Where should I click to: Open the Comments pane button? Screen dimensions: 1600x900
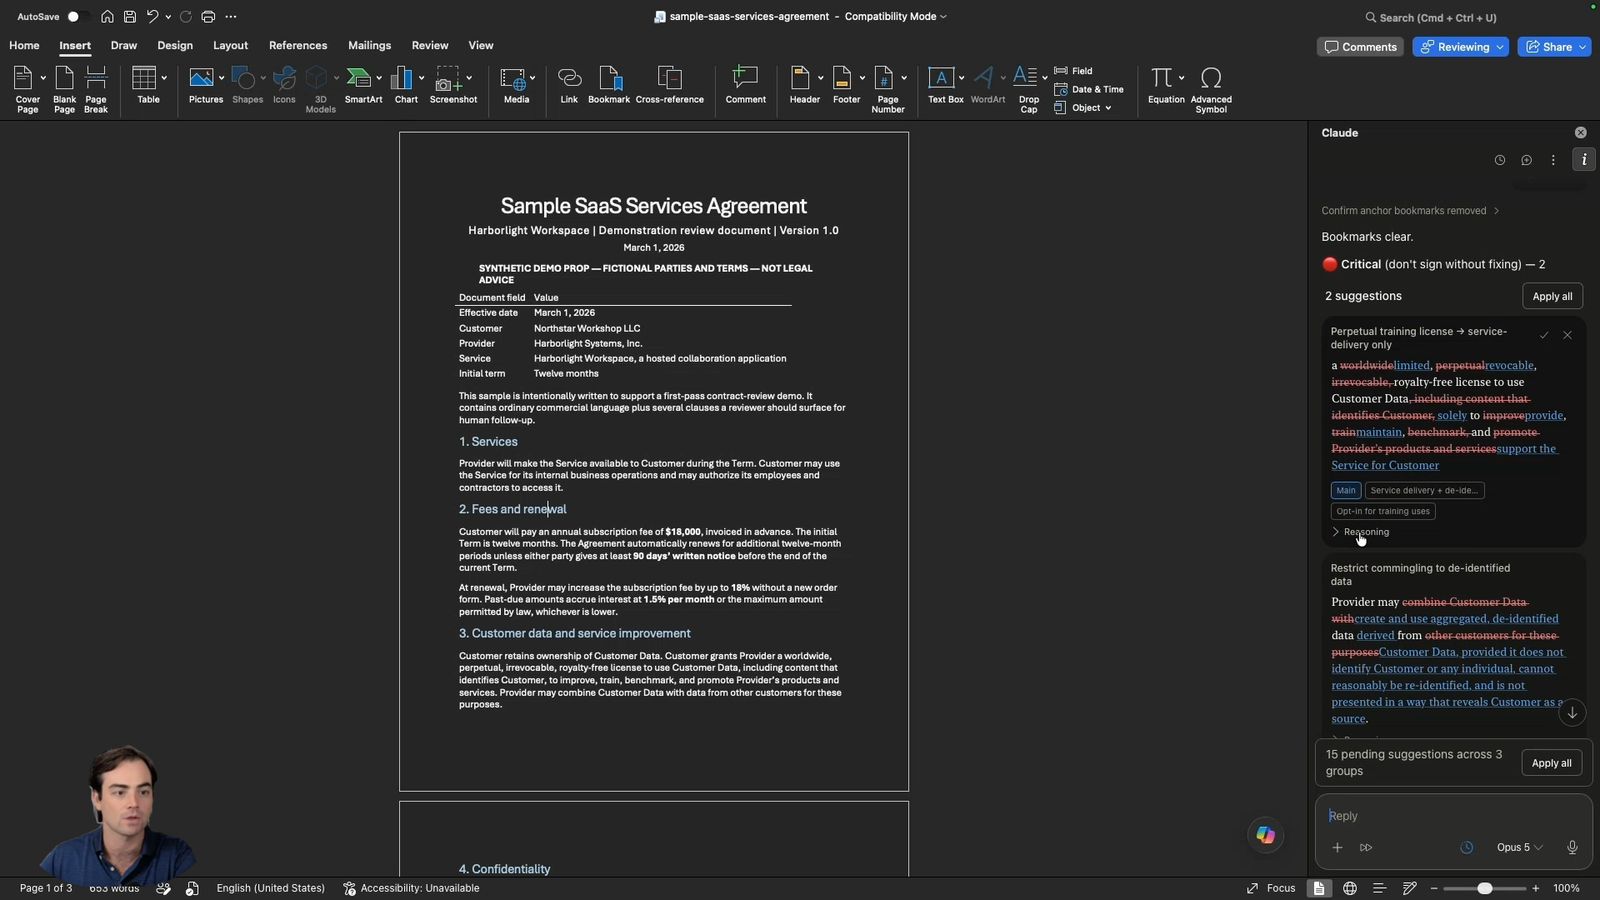click(1360, 47)
